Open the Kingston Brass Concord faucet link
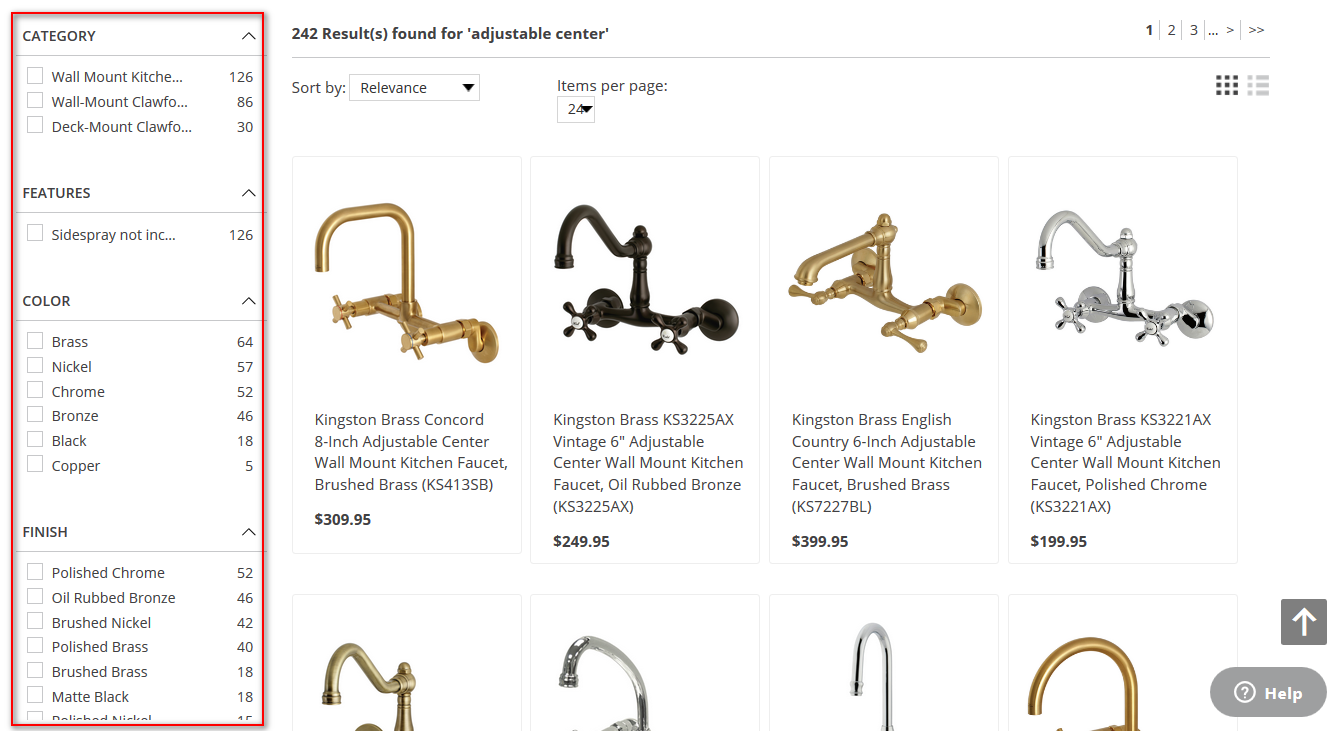The height and width of the screenshot is (731, 1339). click(x=411, y=452)
